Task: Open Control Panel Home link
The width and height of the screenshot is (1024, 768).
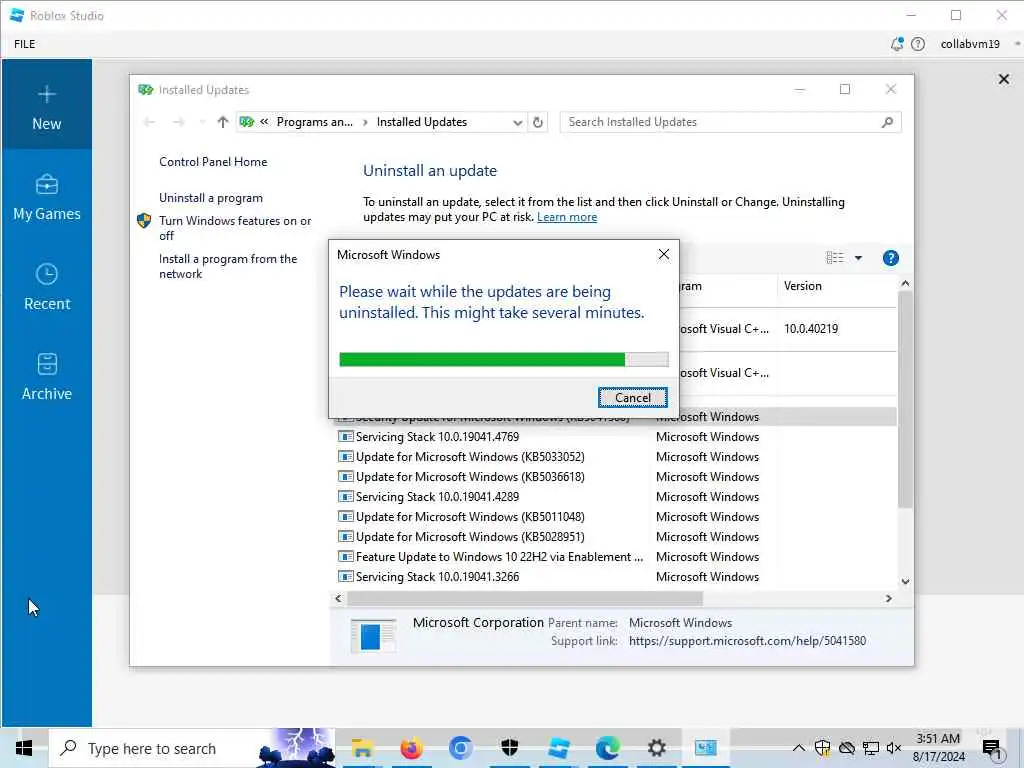Action: 213,162
